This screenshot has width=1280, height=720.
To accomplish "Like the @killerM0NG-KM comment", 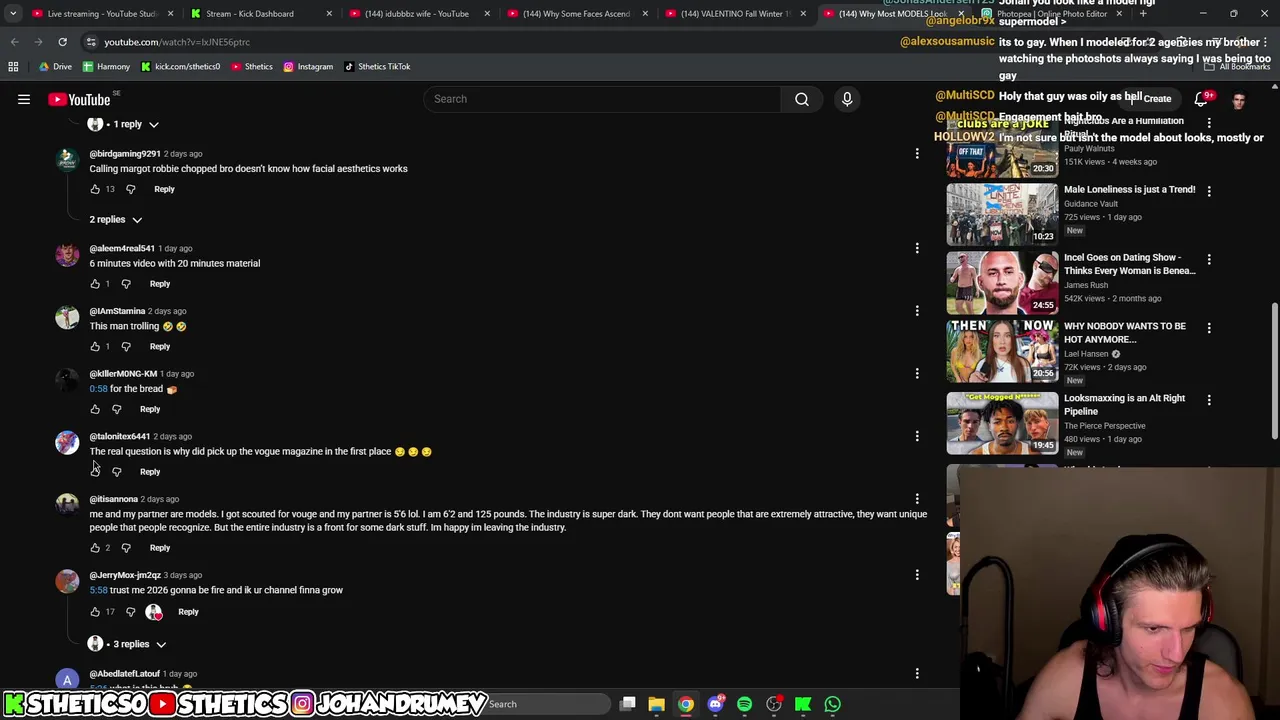I will 95,409.
